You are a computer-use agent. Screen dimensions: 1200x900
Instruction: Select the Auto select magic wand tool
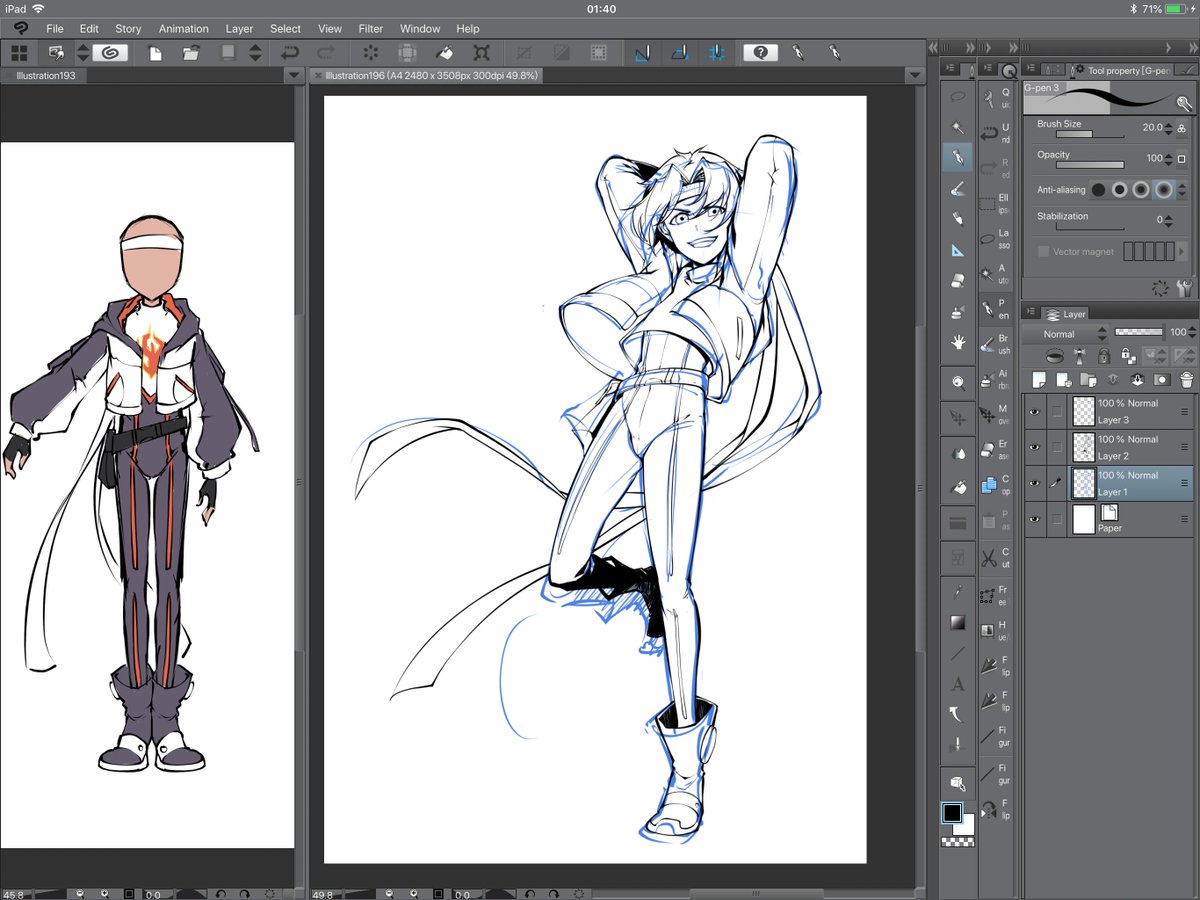pyautogui.click(x=958, y=127)
